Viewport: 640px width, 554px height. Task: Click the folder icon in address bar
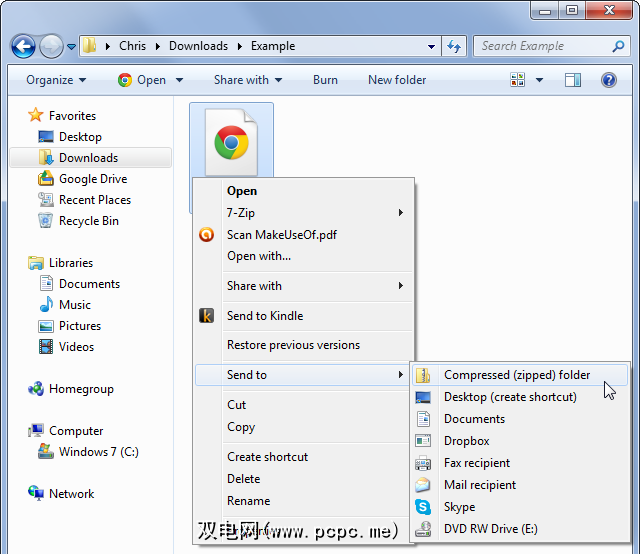point(89,46)
